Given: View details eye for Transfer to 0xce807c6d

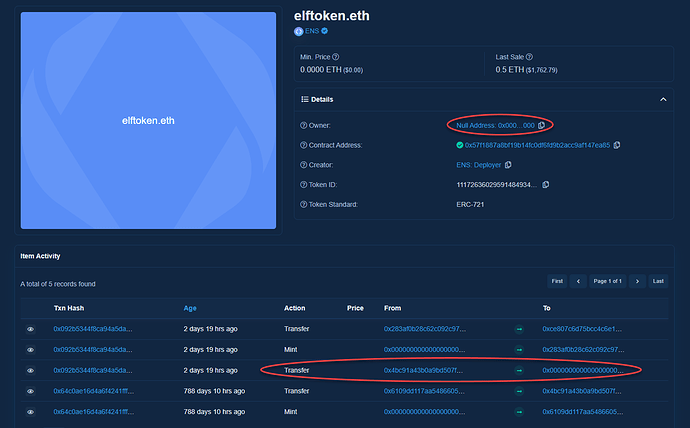Looking at the screenshot, I should click(x=30, y=329).
